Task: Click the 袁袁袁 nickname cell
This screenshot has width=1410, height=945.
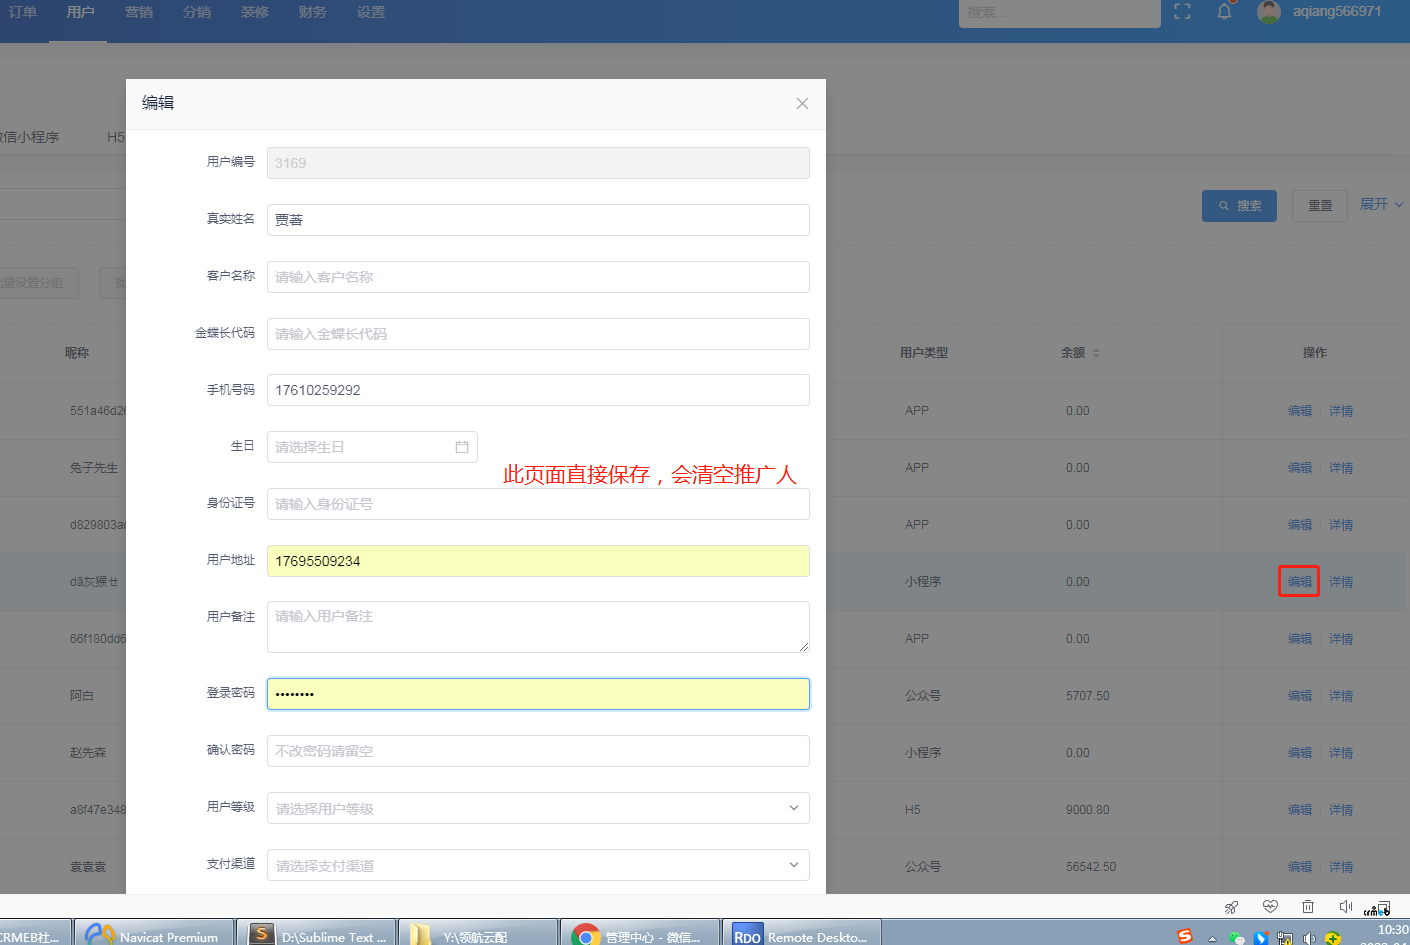Action: [x=88, y=867]
